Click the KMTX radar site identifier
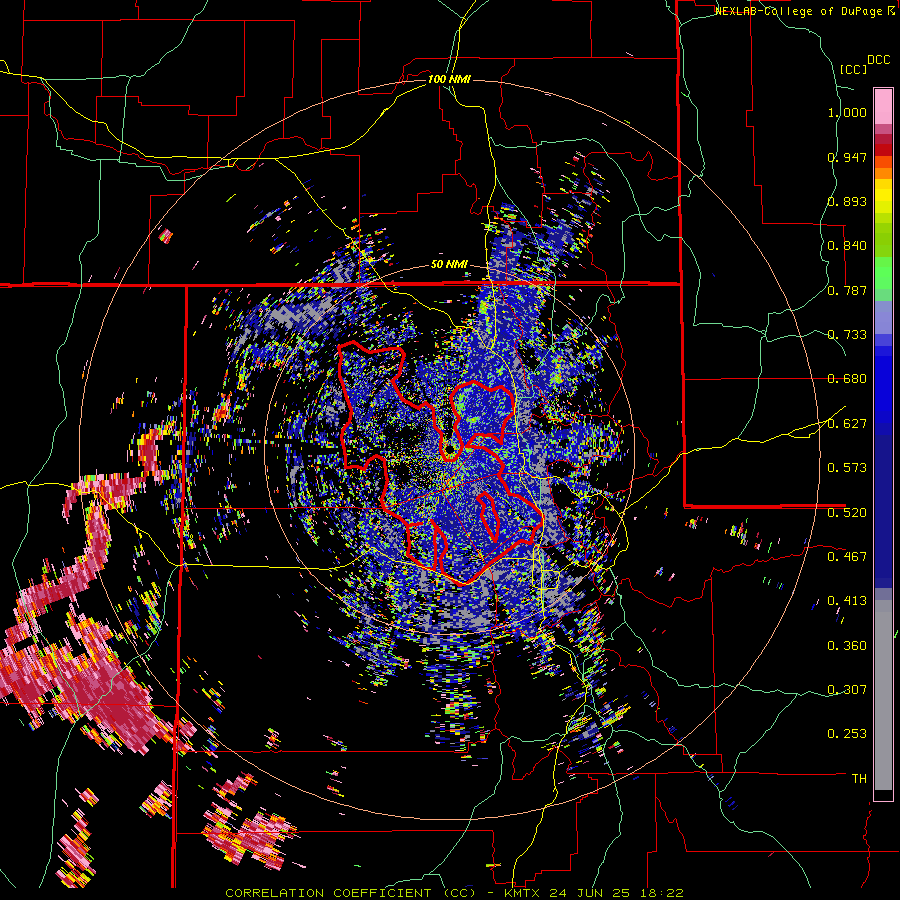Screen dimensions: 900x900 tap(523, 893)
